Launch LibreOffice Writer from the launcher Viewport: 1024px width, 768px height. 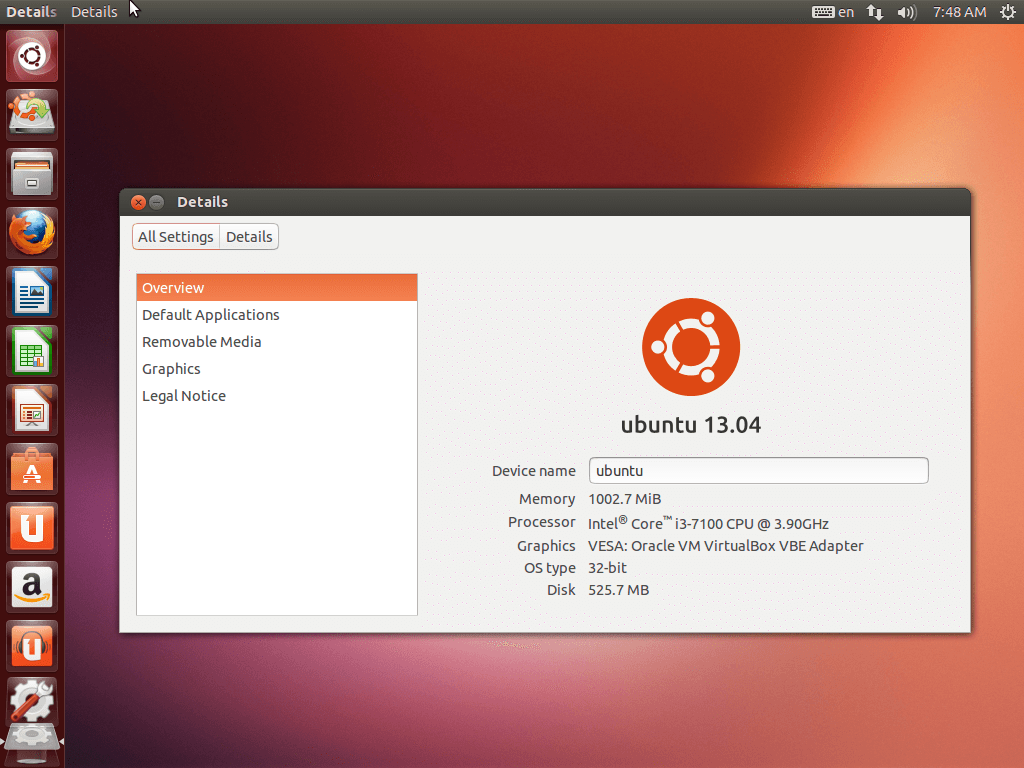point(33,292)
